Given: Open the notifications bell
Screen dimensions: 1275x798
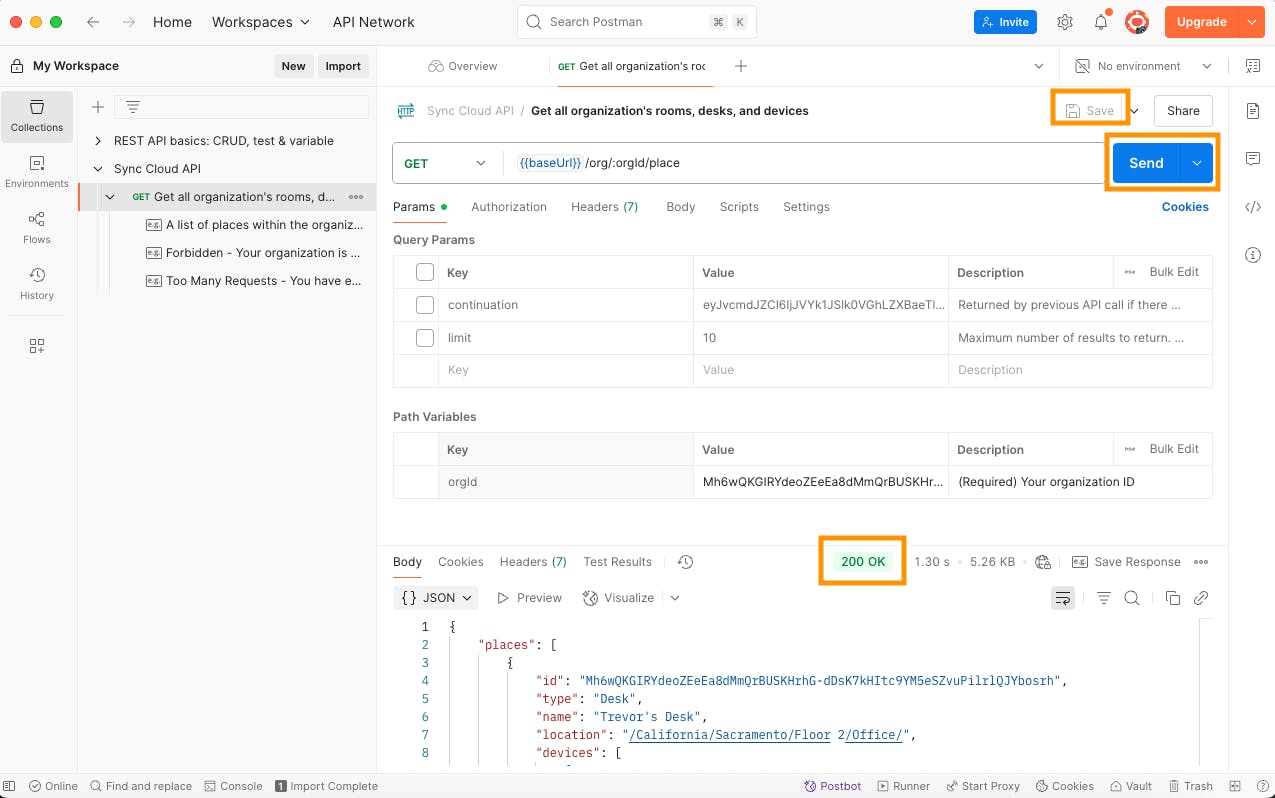Looking at the screenshot, I should (x=1101, y=22).
